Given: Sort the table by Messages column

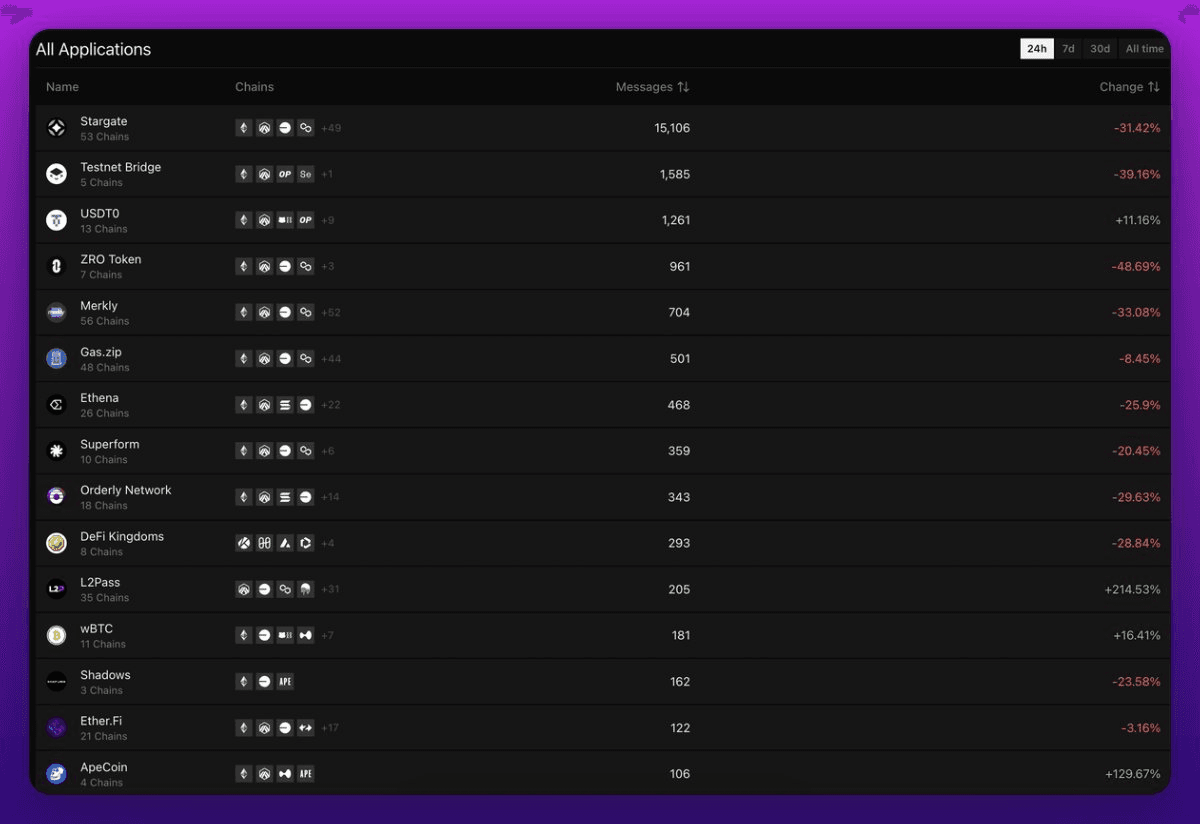Looking at the screenshot, I should [x=652, y=87].
